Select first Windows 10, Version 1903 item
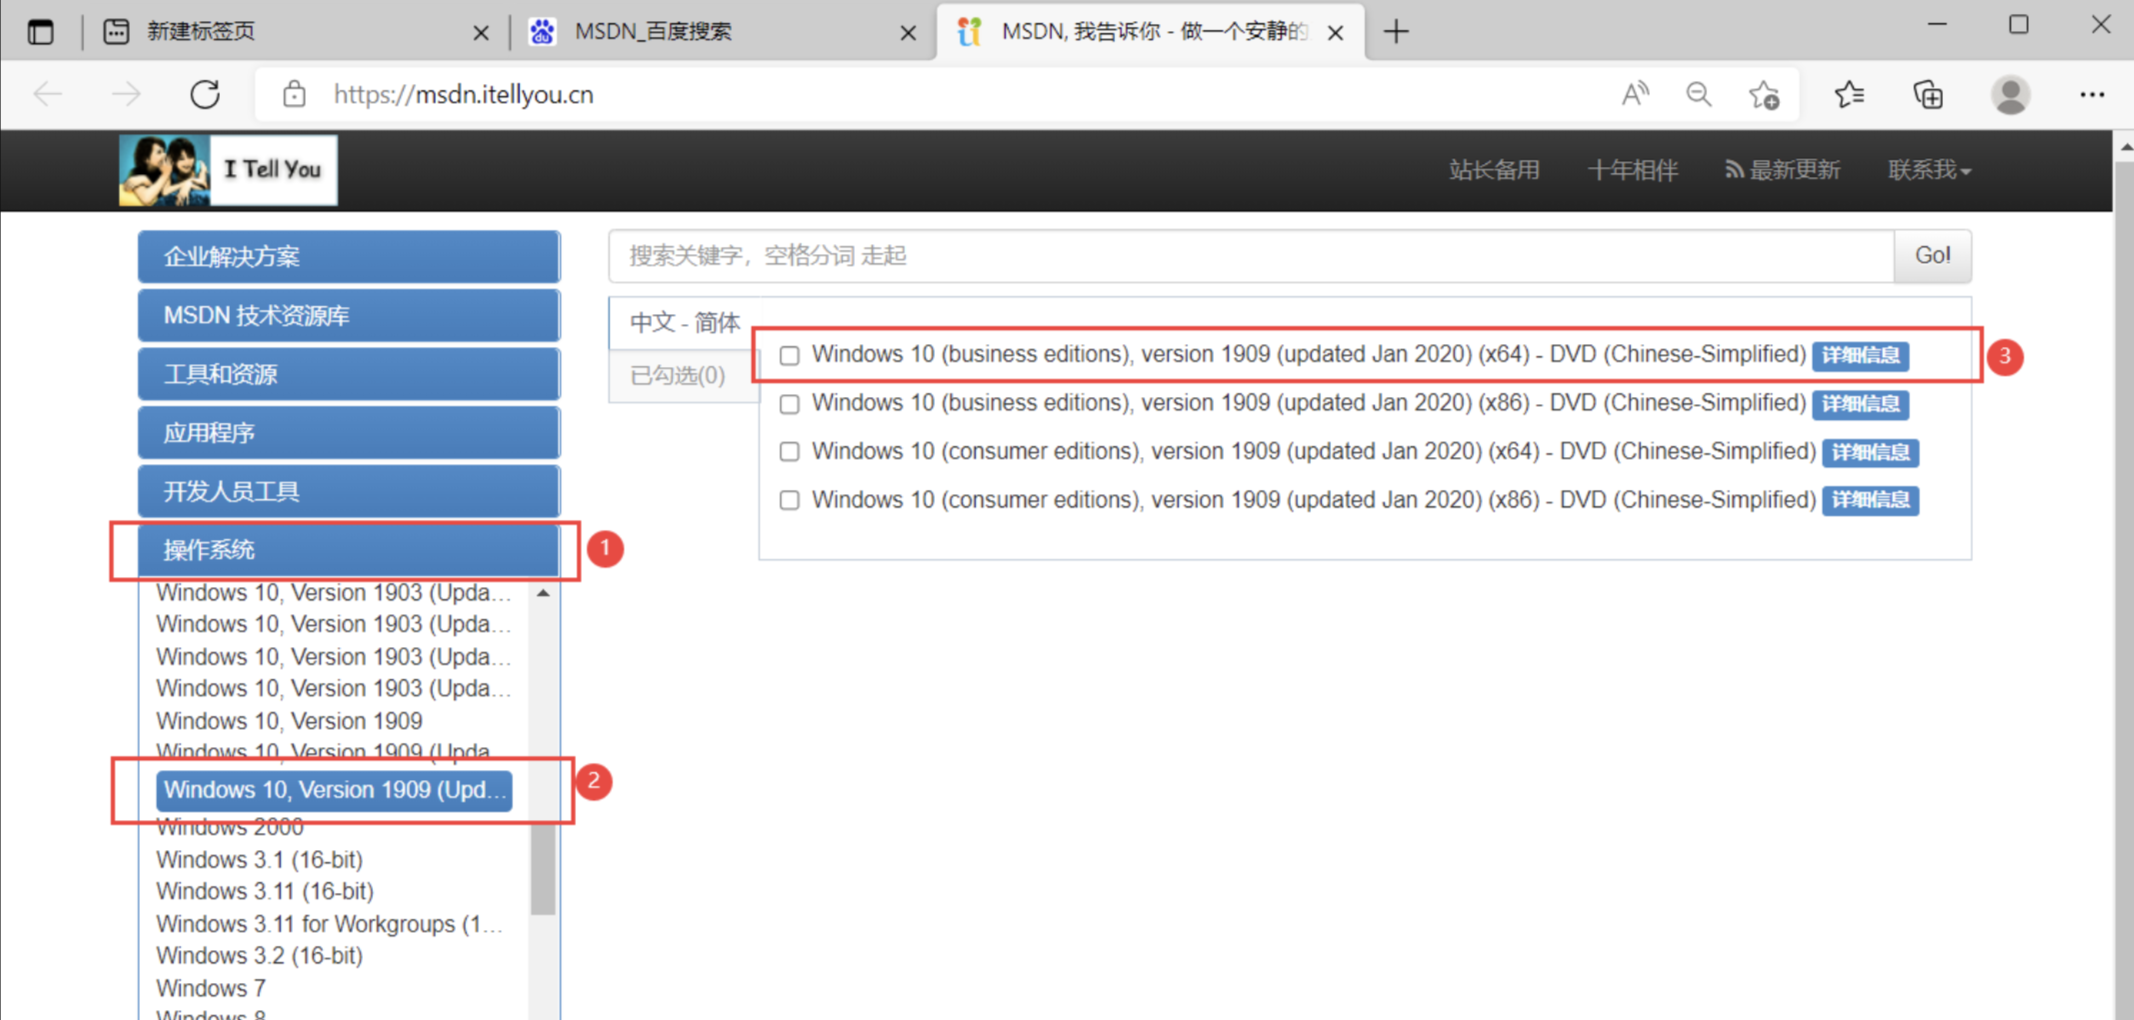Image resolution: width=2134 pixels, height=1020 pixels. click(x=334, y=593)
